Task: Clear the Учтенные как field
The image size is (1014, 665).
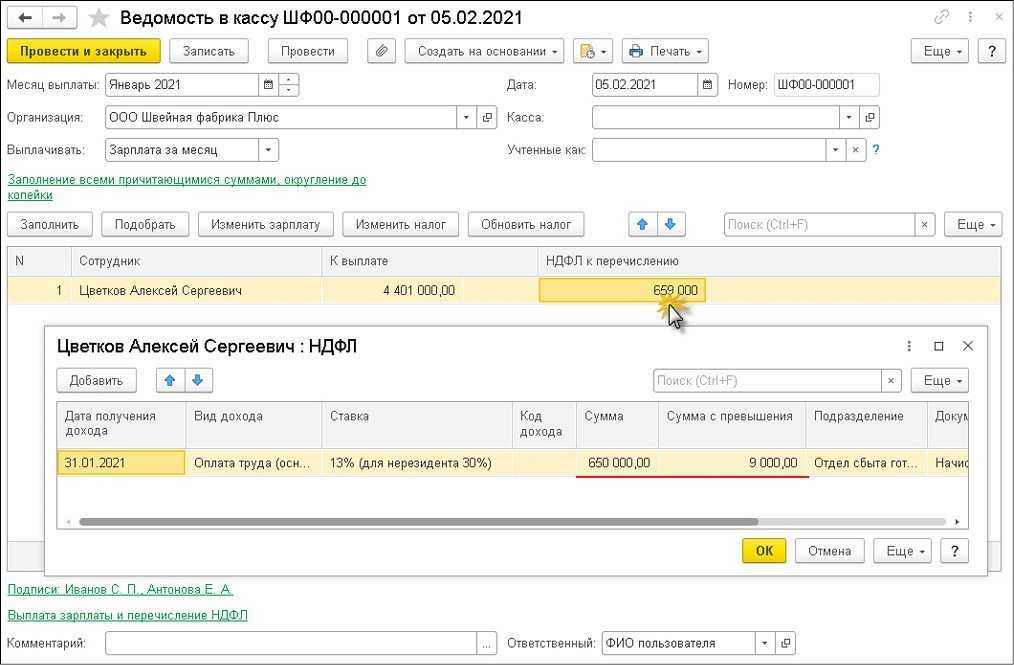Action: tap(855, 150)
